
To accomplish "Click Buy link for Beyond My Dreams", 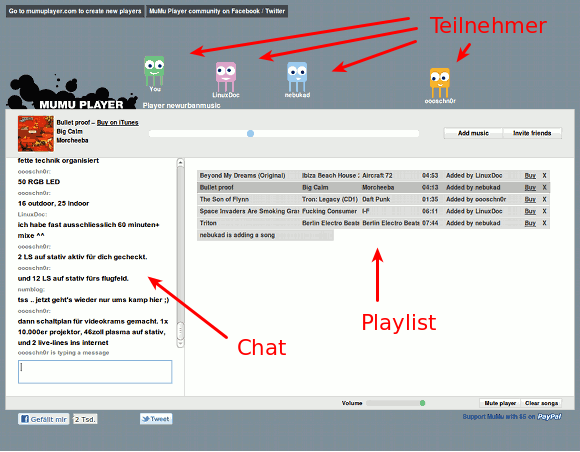I will [x=530, y=175].
